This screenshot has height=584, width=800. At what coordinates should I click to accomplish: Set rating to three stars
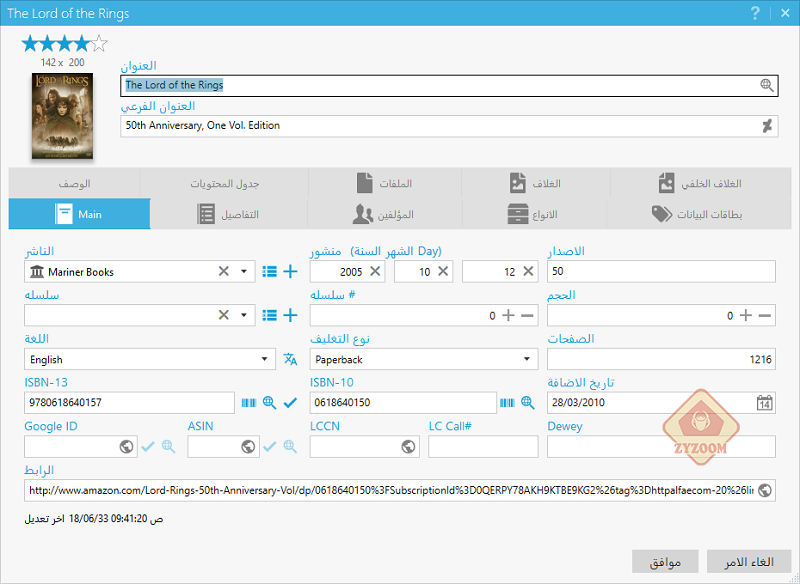[x=65, y=44]
